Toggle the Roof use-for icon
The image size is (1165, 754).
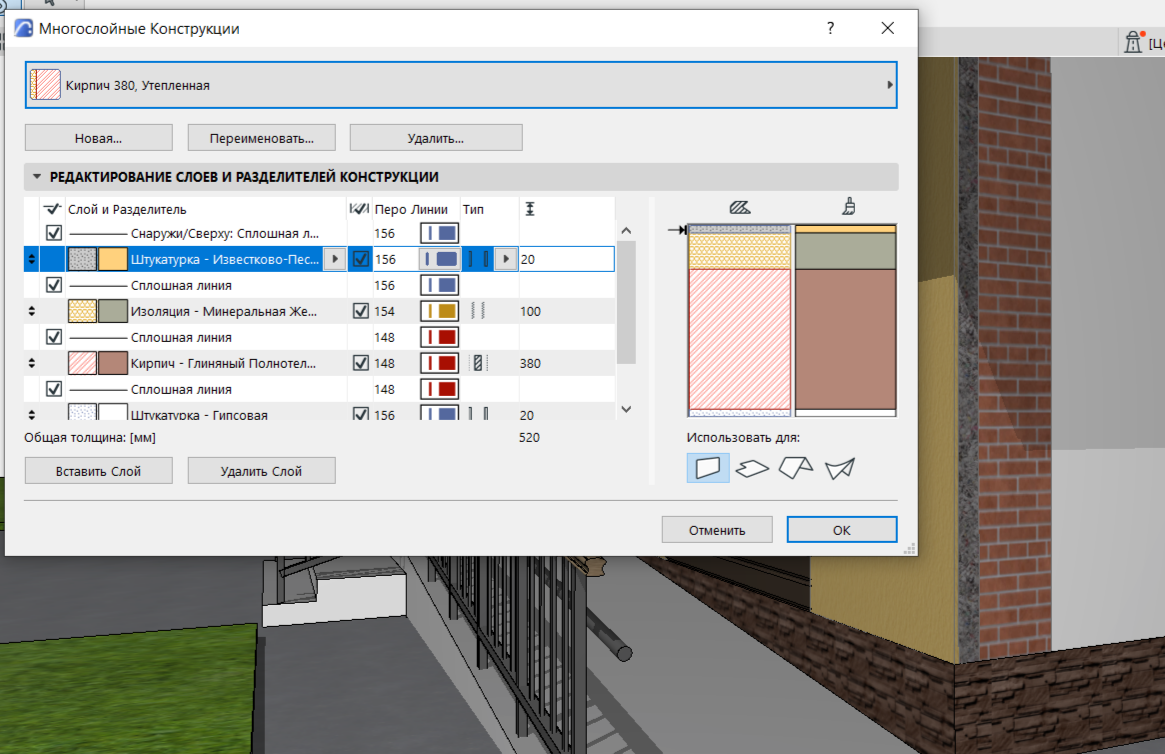796,468
